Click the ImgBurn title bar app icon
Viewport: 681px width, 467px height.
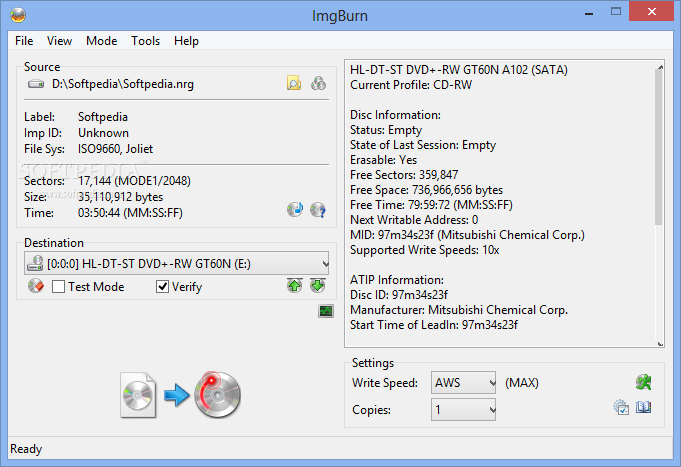point(18,15)
